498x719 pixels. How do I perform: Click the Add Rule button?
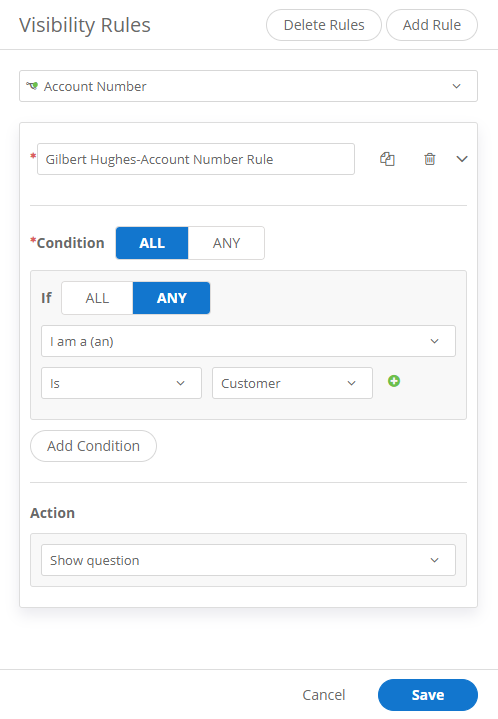point(432,25)
